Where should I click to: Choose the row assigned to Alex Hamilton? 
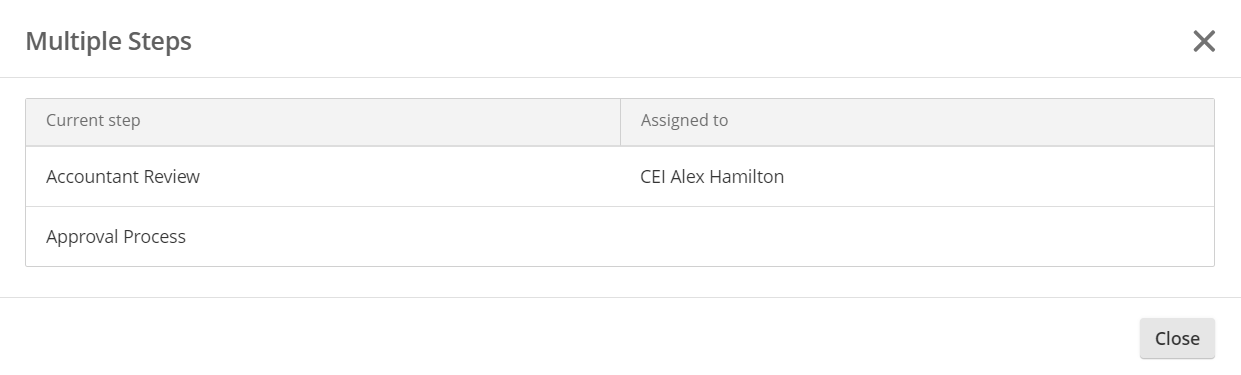tap(620, 177)
